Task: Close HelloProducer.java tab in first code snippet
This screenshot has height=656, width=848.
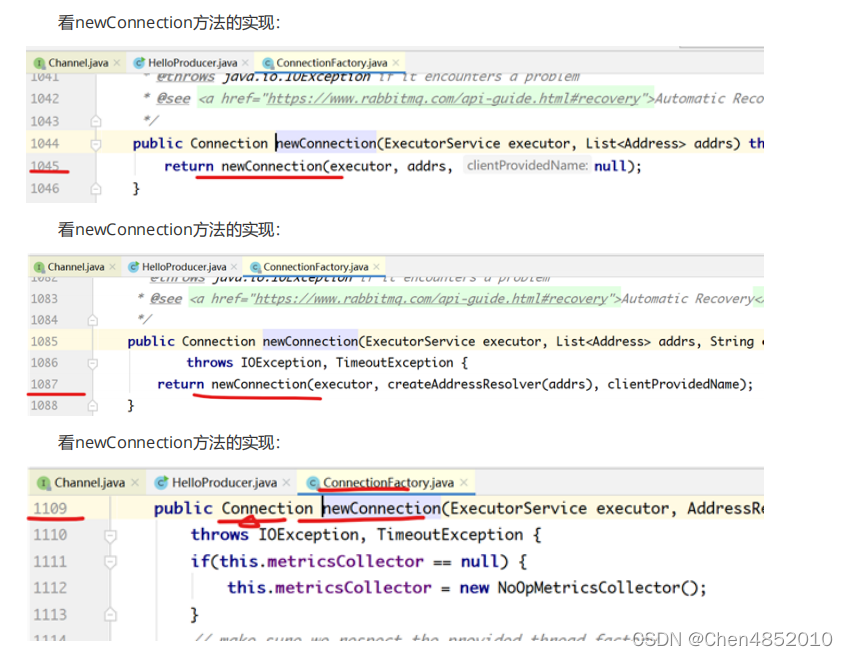Action: point(246,63)
